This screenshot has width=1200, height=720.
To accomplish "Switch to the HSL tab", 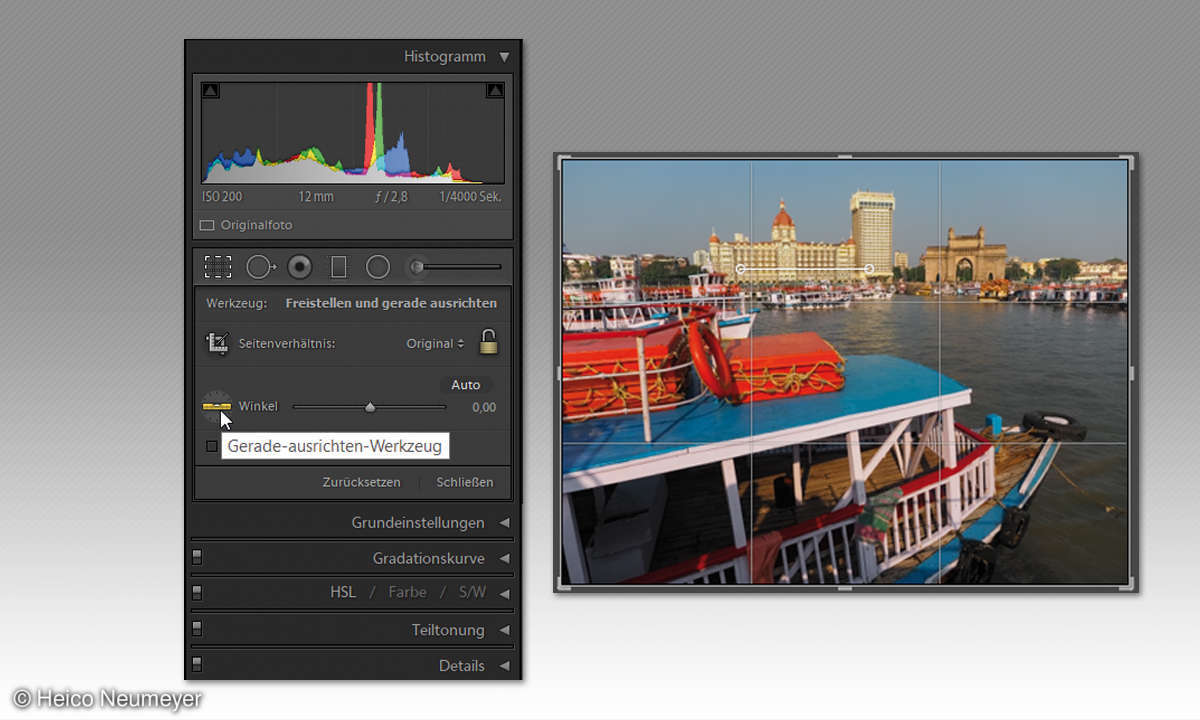I will (x=343, y=592).
